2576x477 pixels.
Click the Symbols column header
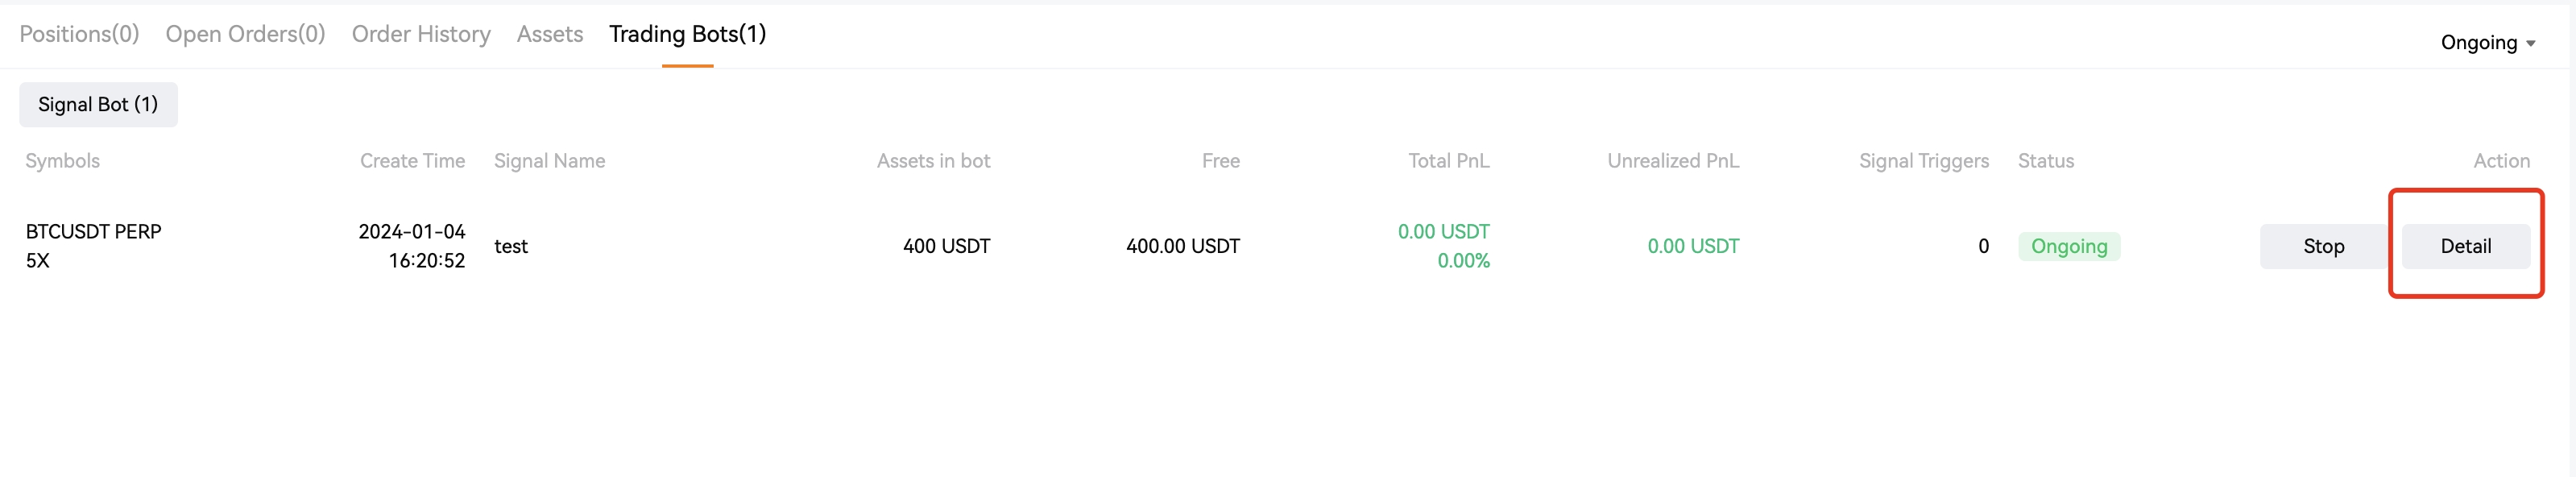[62, 160]
